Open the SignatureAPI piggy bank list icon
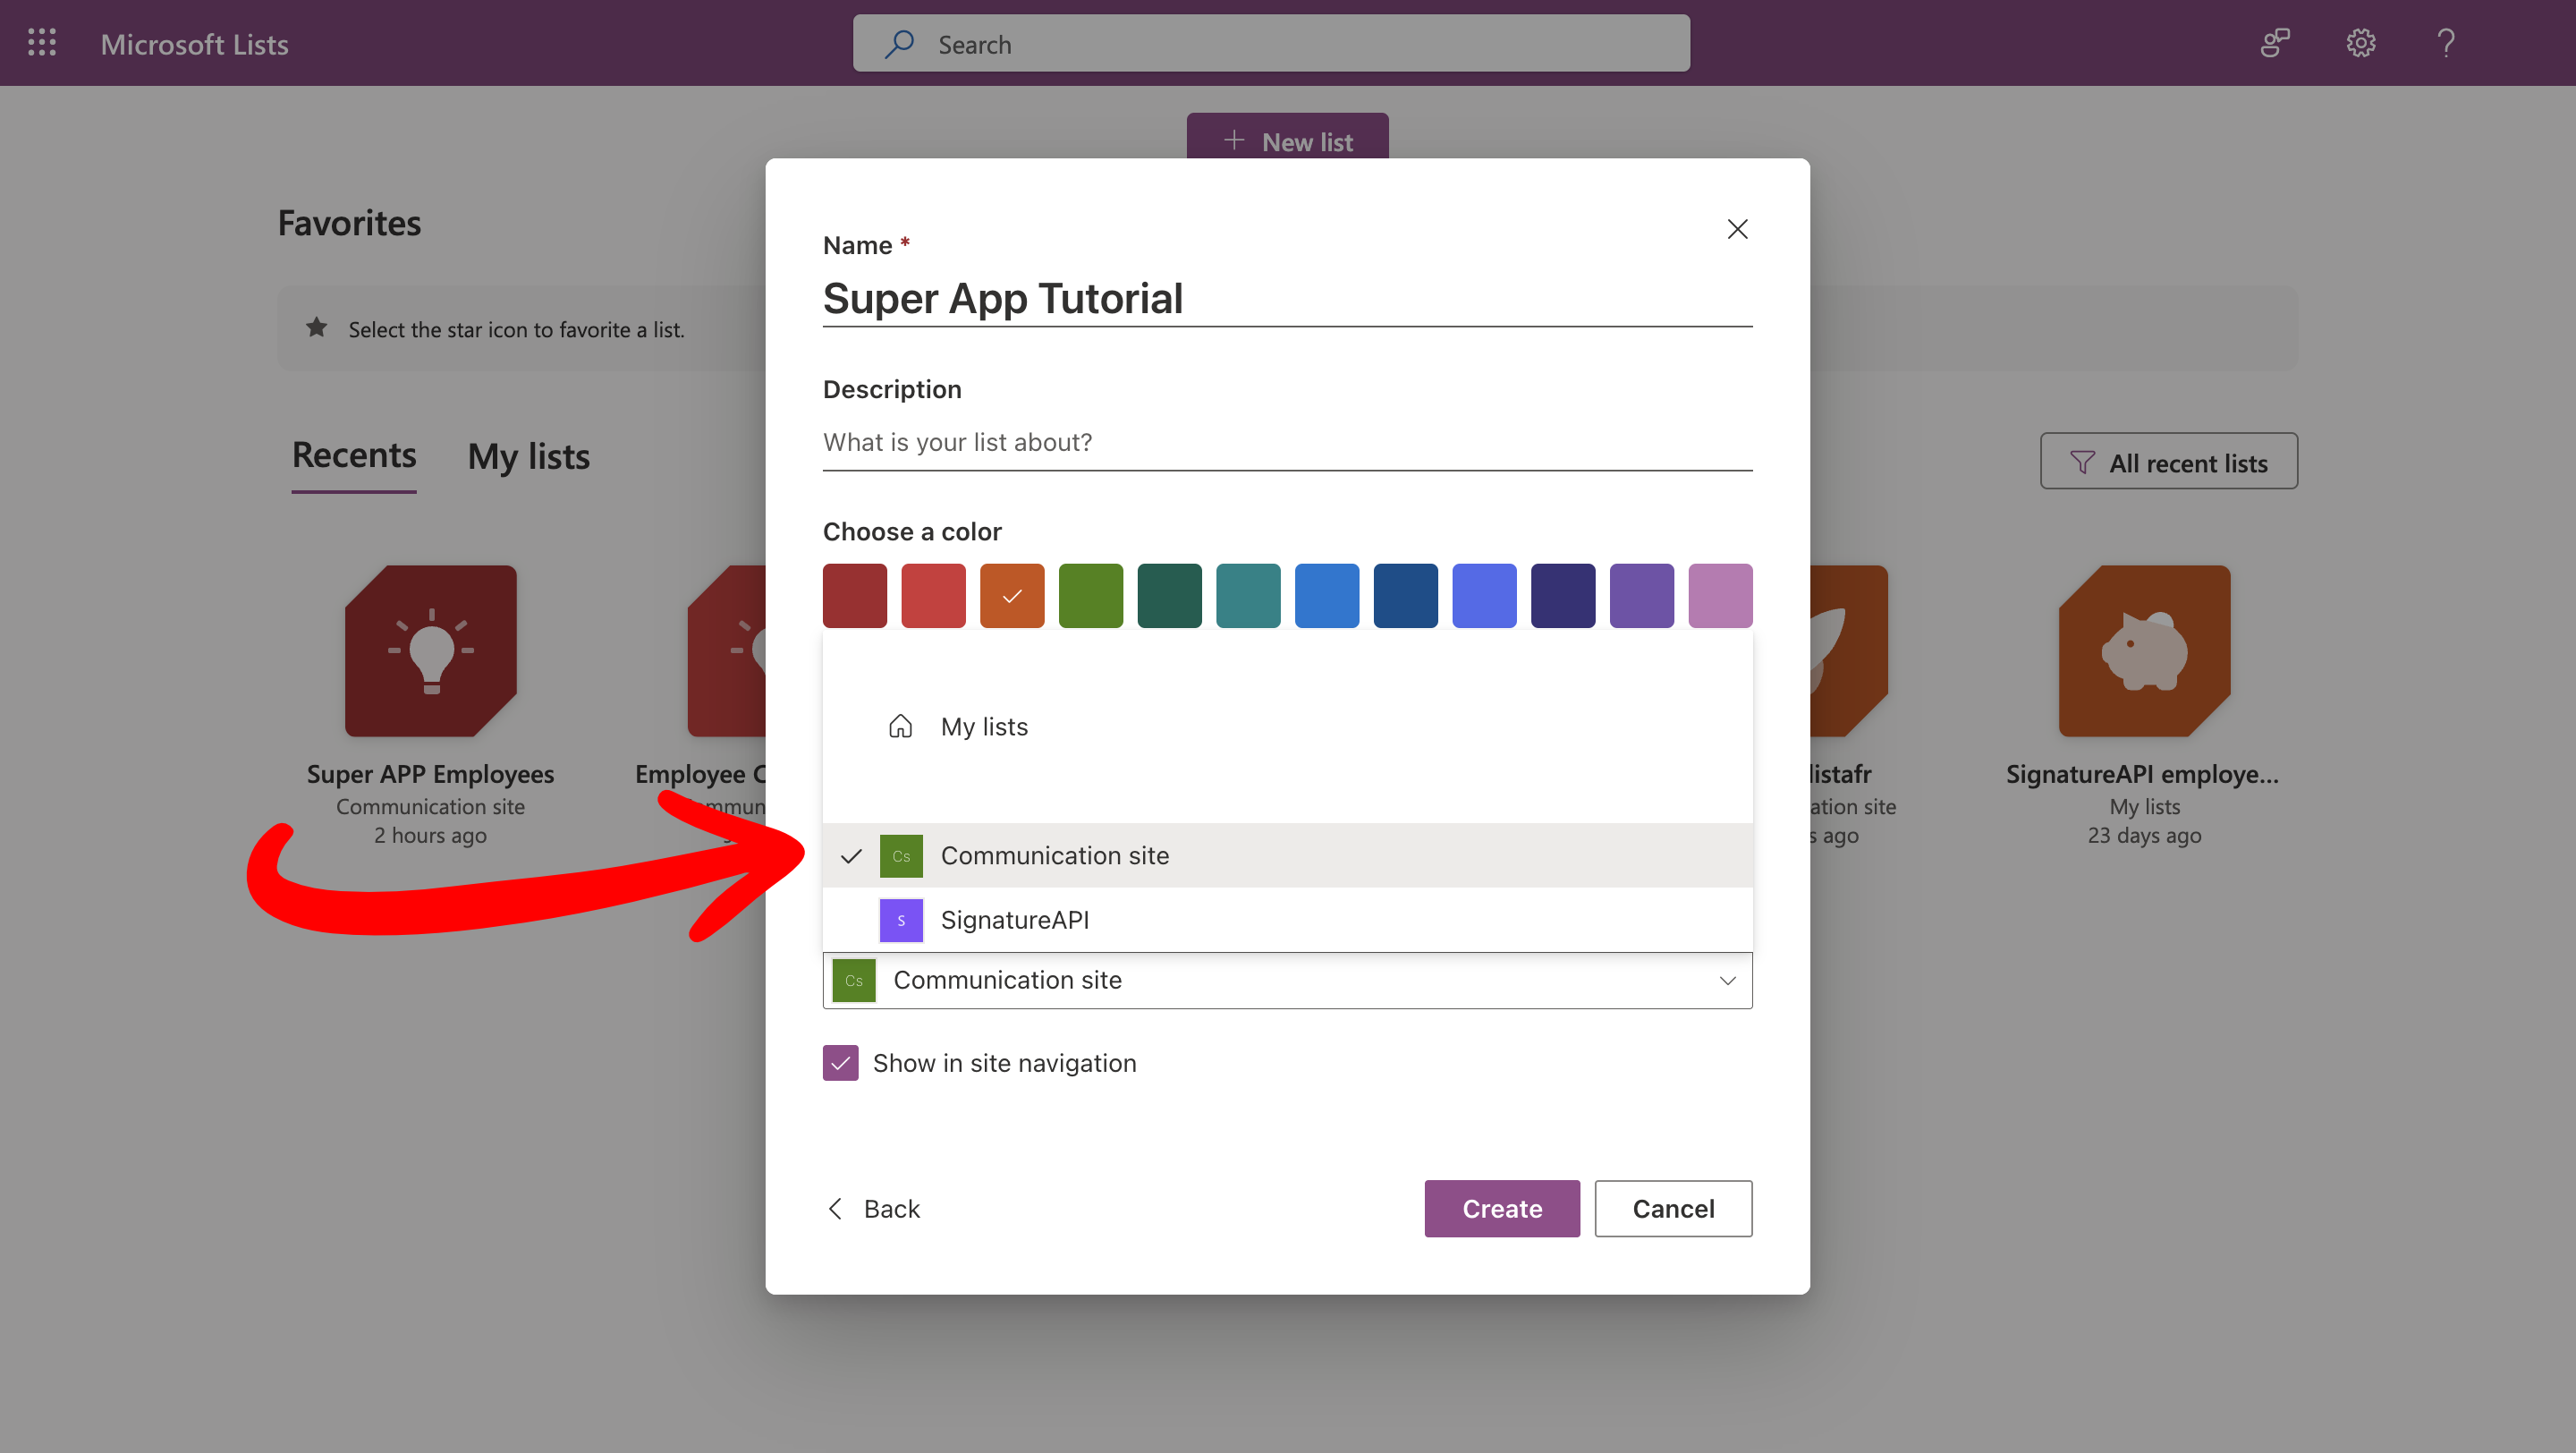Viewport: 2576px width, 1453px height. (2144, 651)
